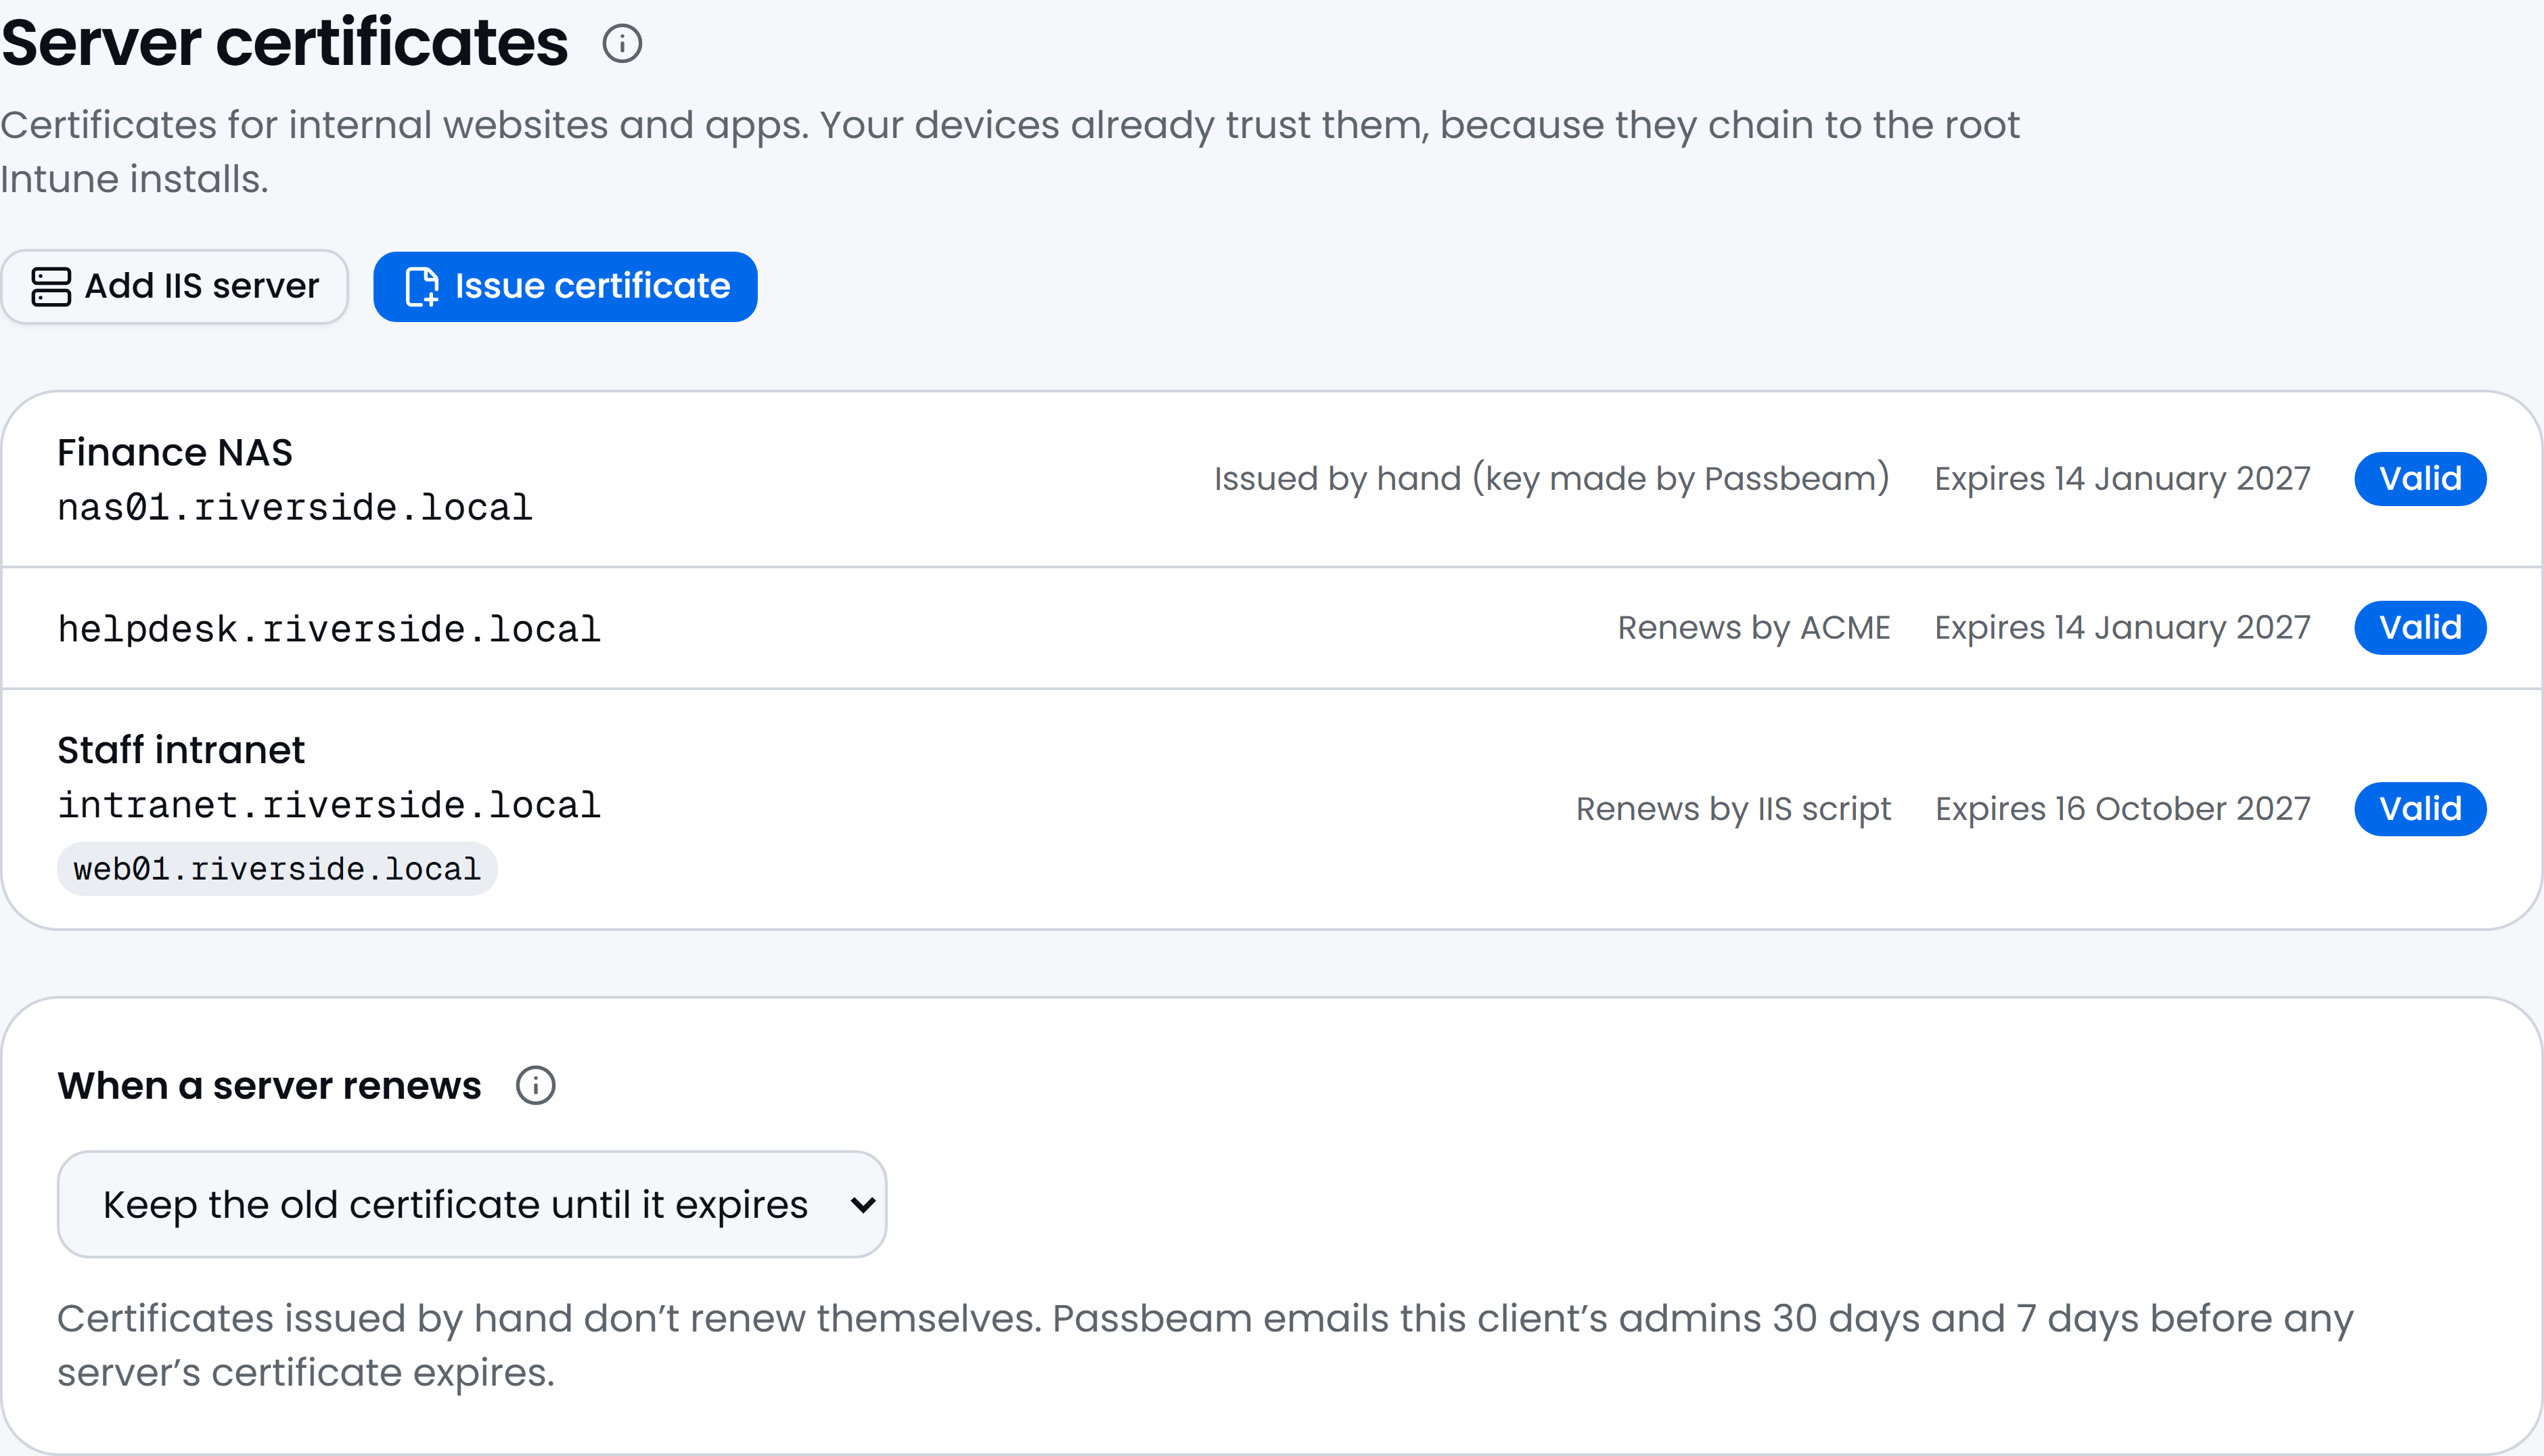Click the Issue certificate button
The width and height of the screenshot is (2544, 1456).
pyautogui.click(x=565, y=286)
